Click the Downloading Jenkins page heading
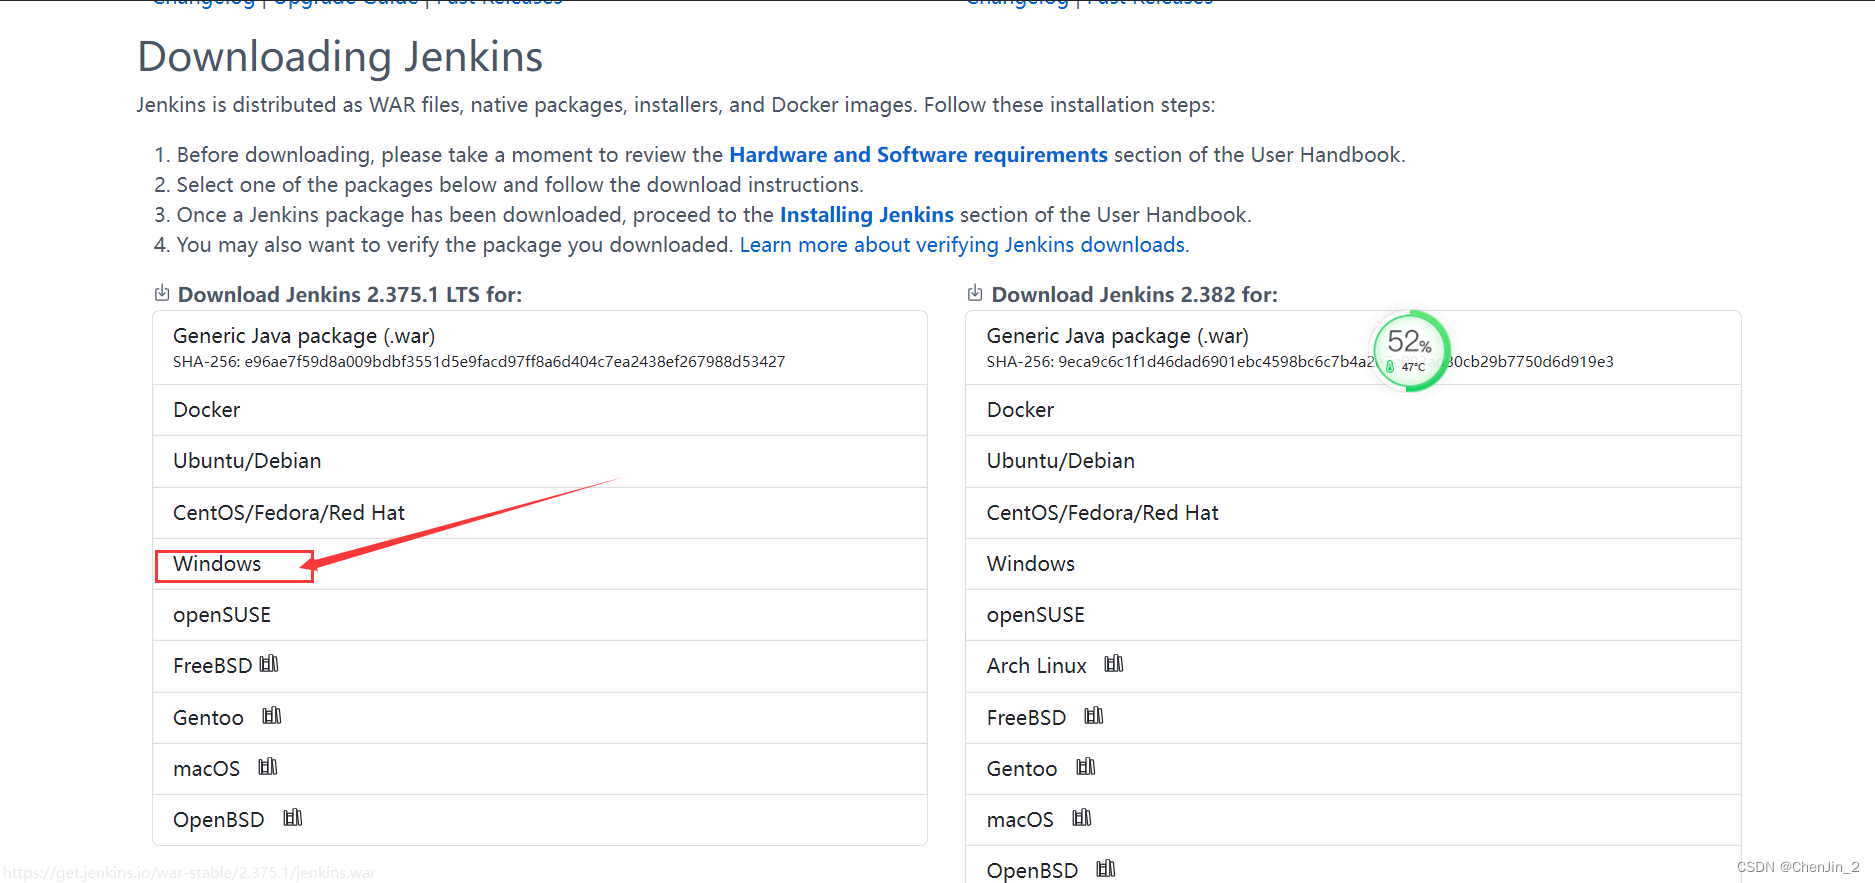The height and width of the screenshot is (883, 1875). [340, 57]
